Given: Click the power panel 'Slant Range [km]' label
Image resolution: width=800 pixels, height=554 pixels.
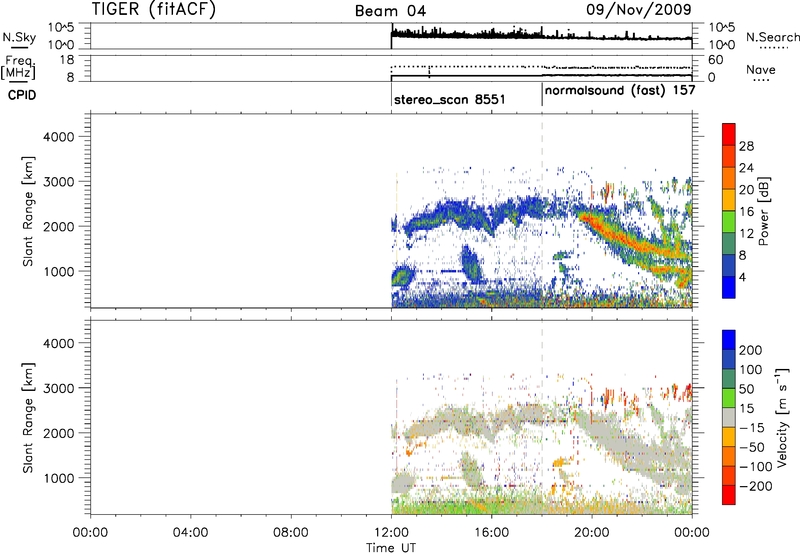Looking at the screenshot, I should 29,211.
